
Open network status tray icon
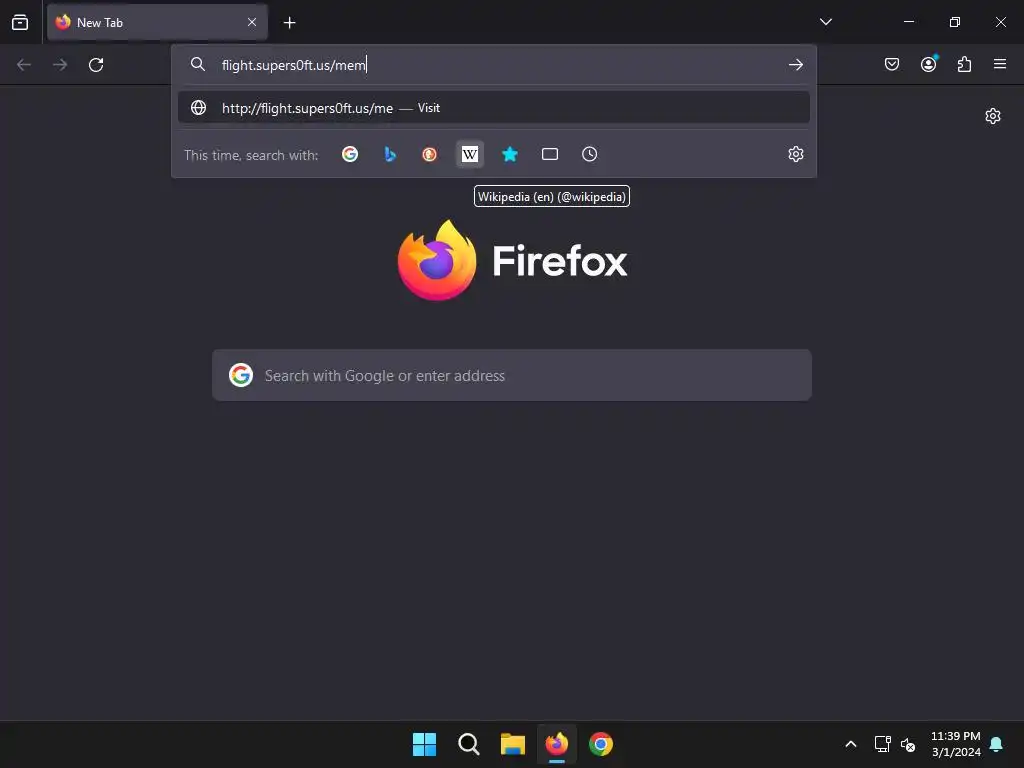(x=882, y=744)
